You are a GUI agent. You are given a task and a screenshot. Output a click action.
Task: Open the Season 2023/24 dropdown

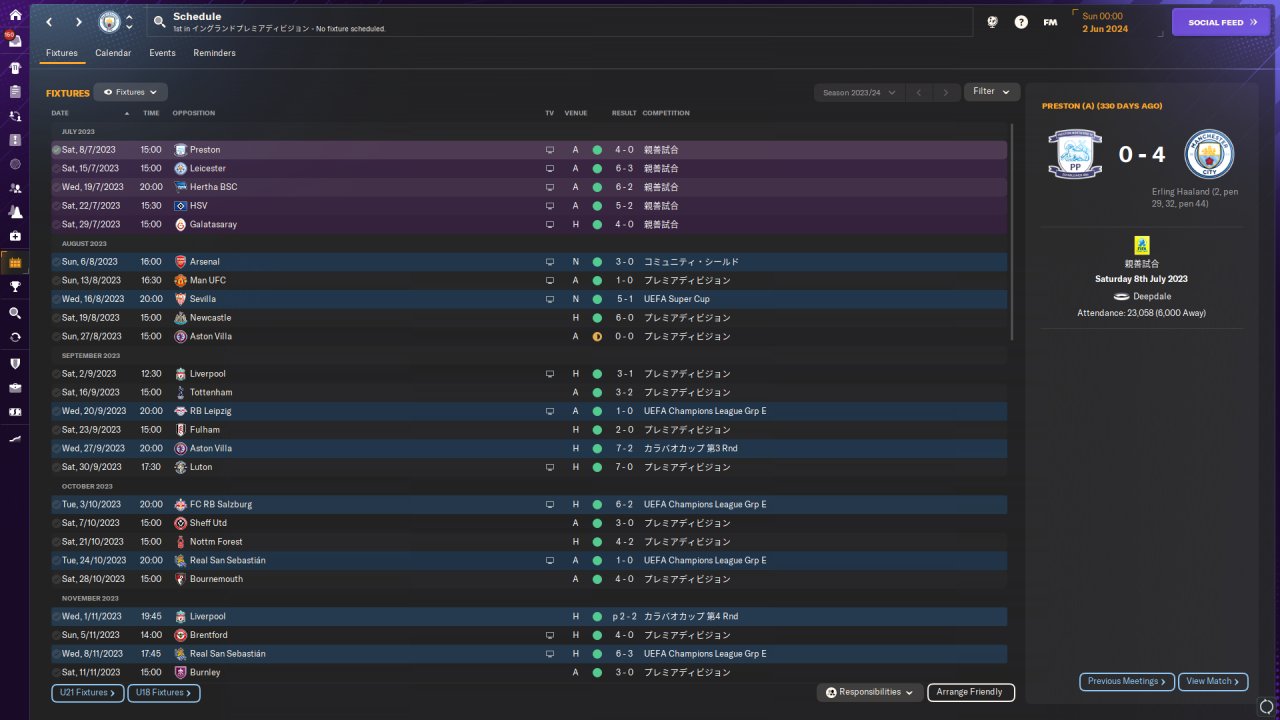[x=859, y=92]
